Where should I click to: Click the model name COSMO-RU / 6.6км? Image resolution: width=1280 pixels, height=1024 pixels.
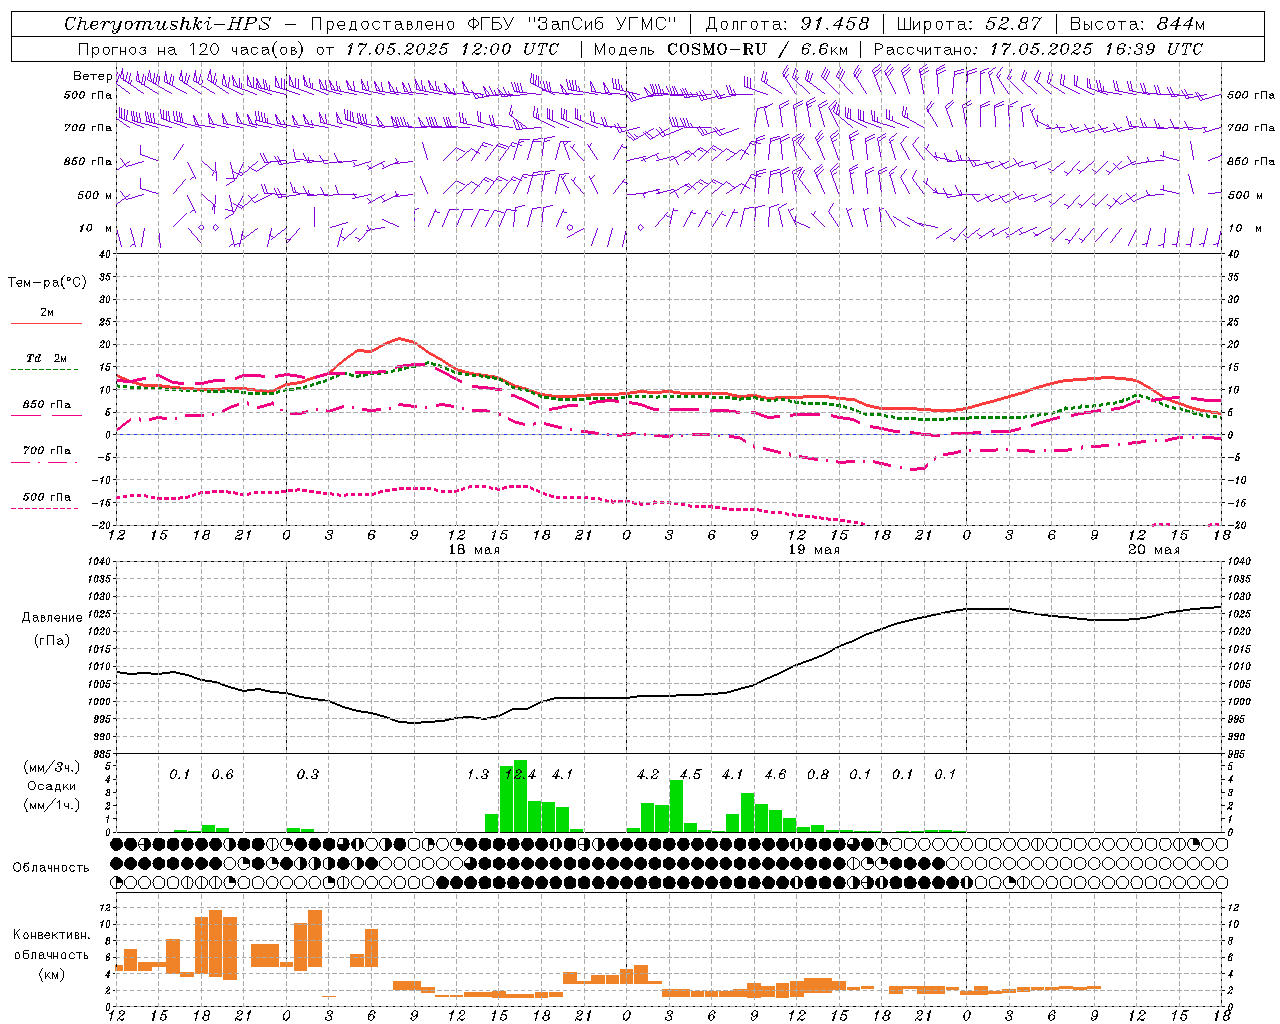758,49
